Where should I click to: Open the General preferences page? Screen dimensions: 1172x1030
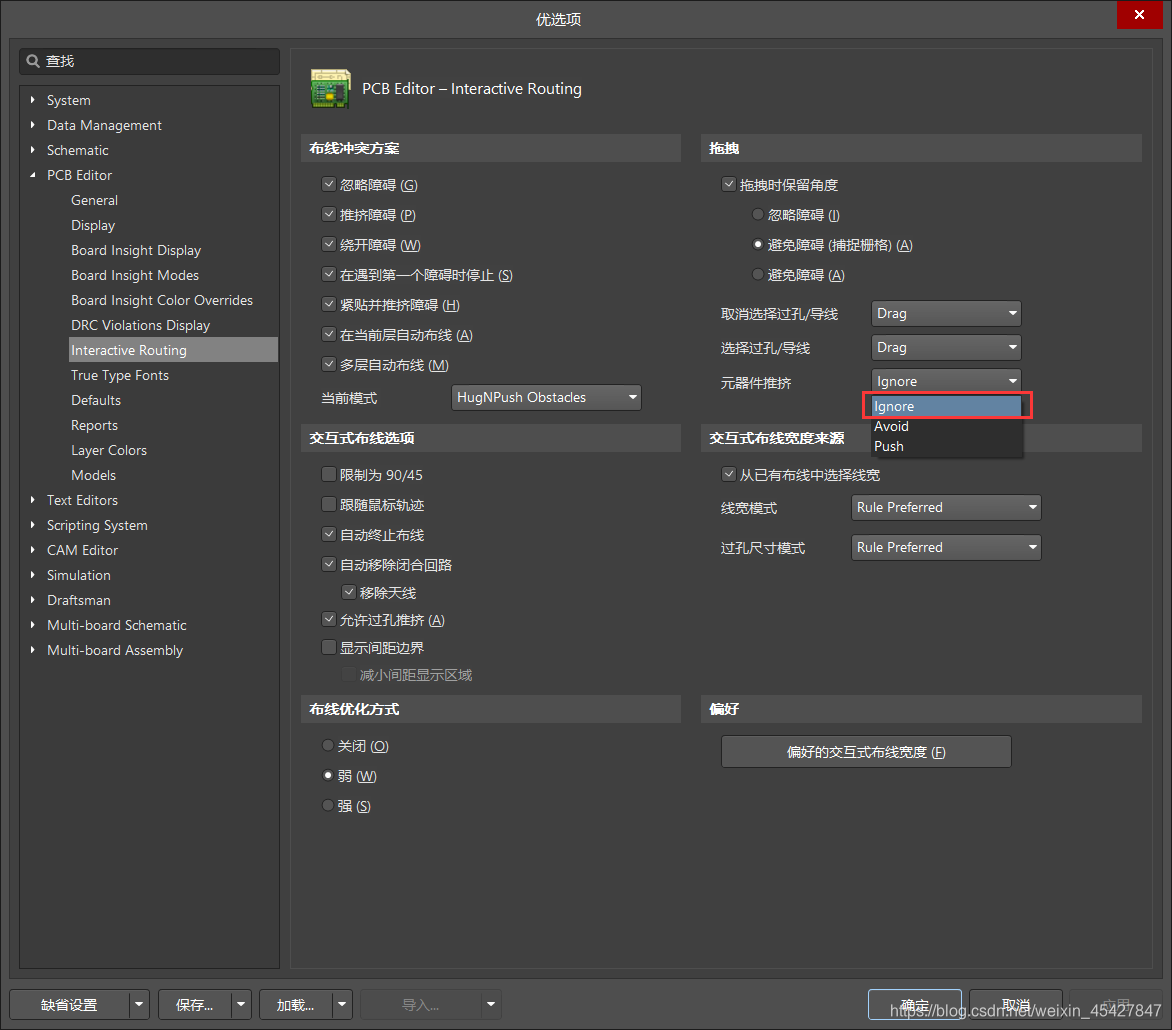[94, 200]
